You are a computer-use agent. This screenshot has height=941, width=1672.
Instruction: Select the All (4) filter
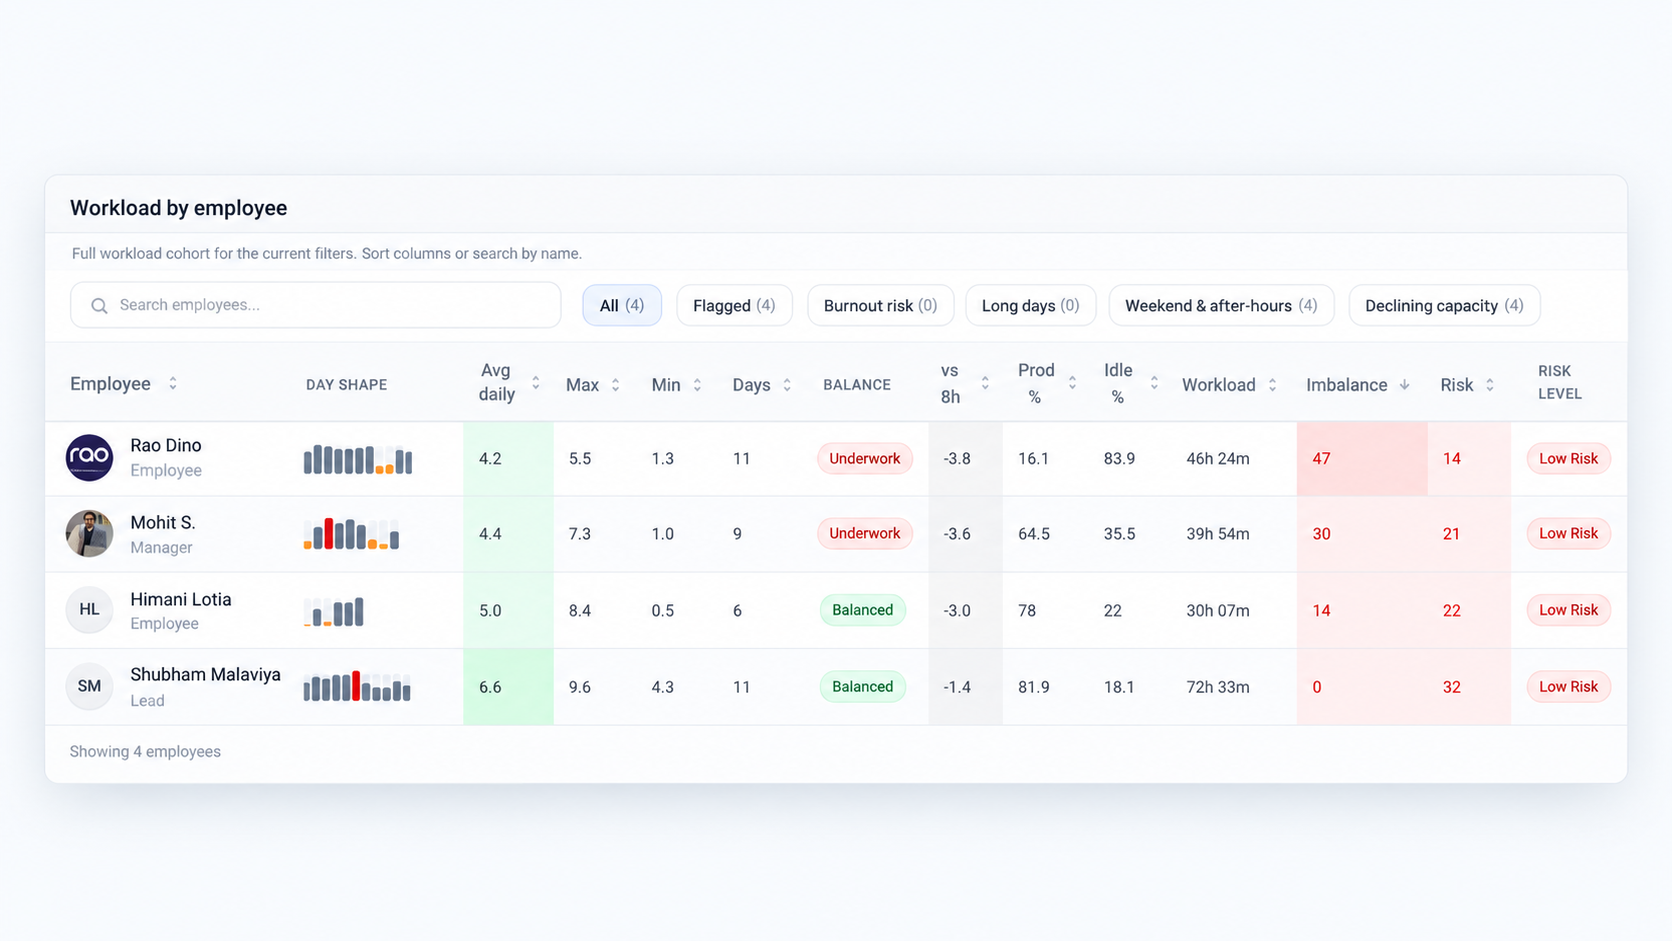click(622, 306)
